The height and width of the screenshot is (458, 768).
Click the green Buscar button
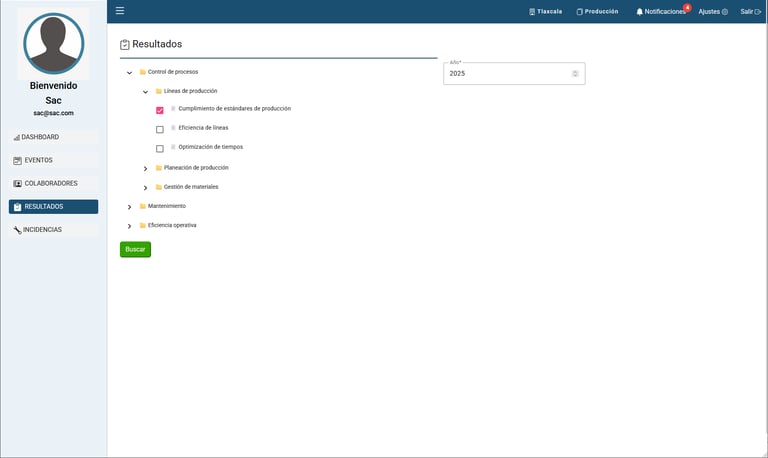(135, 249)
